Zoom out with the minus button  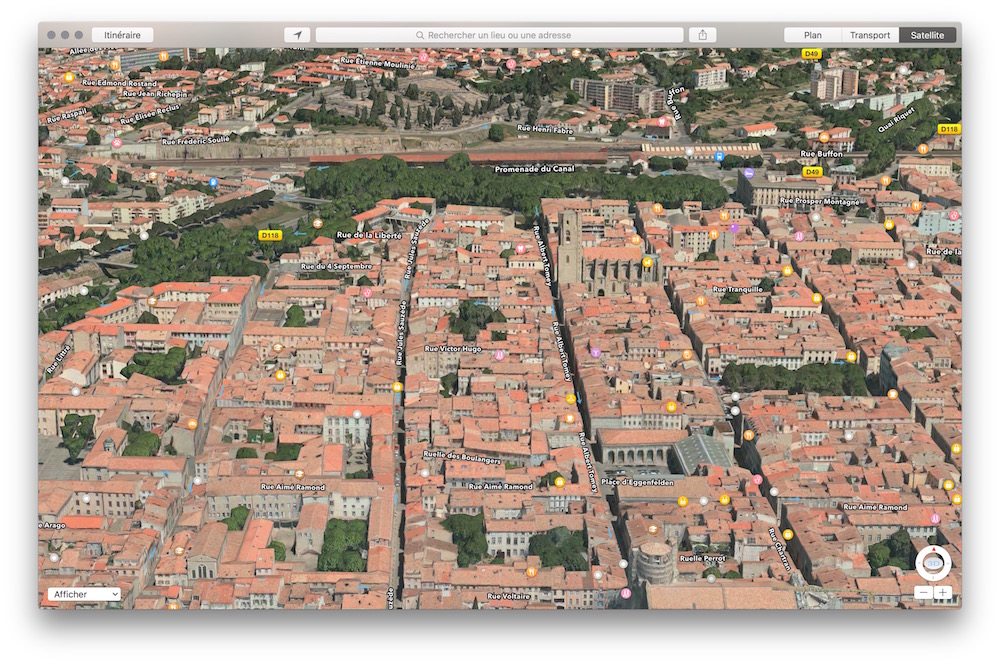(923, 593)
